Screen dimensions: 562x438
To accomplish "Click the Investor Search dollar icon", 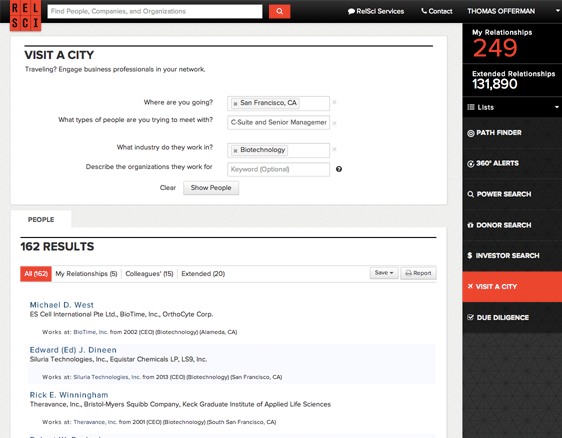I will tap(470, 256).
